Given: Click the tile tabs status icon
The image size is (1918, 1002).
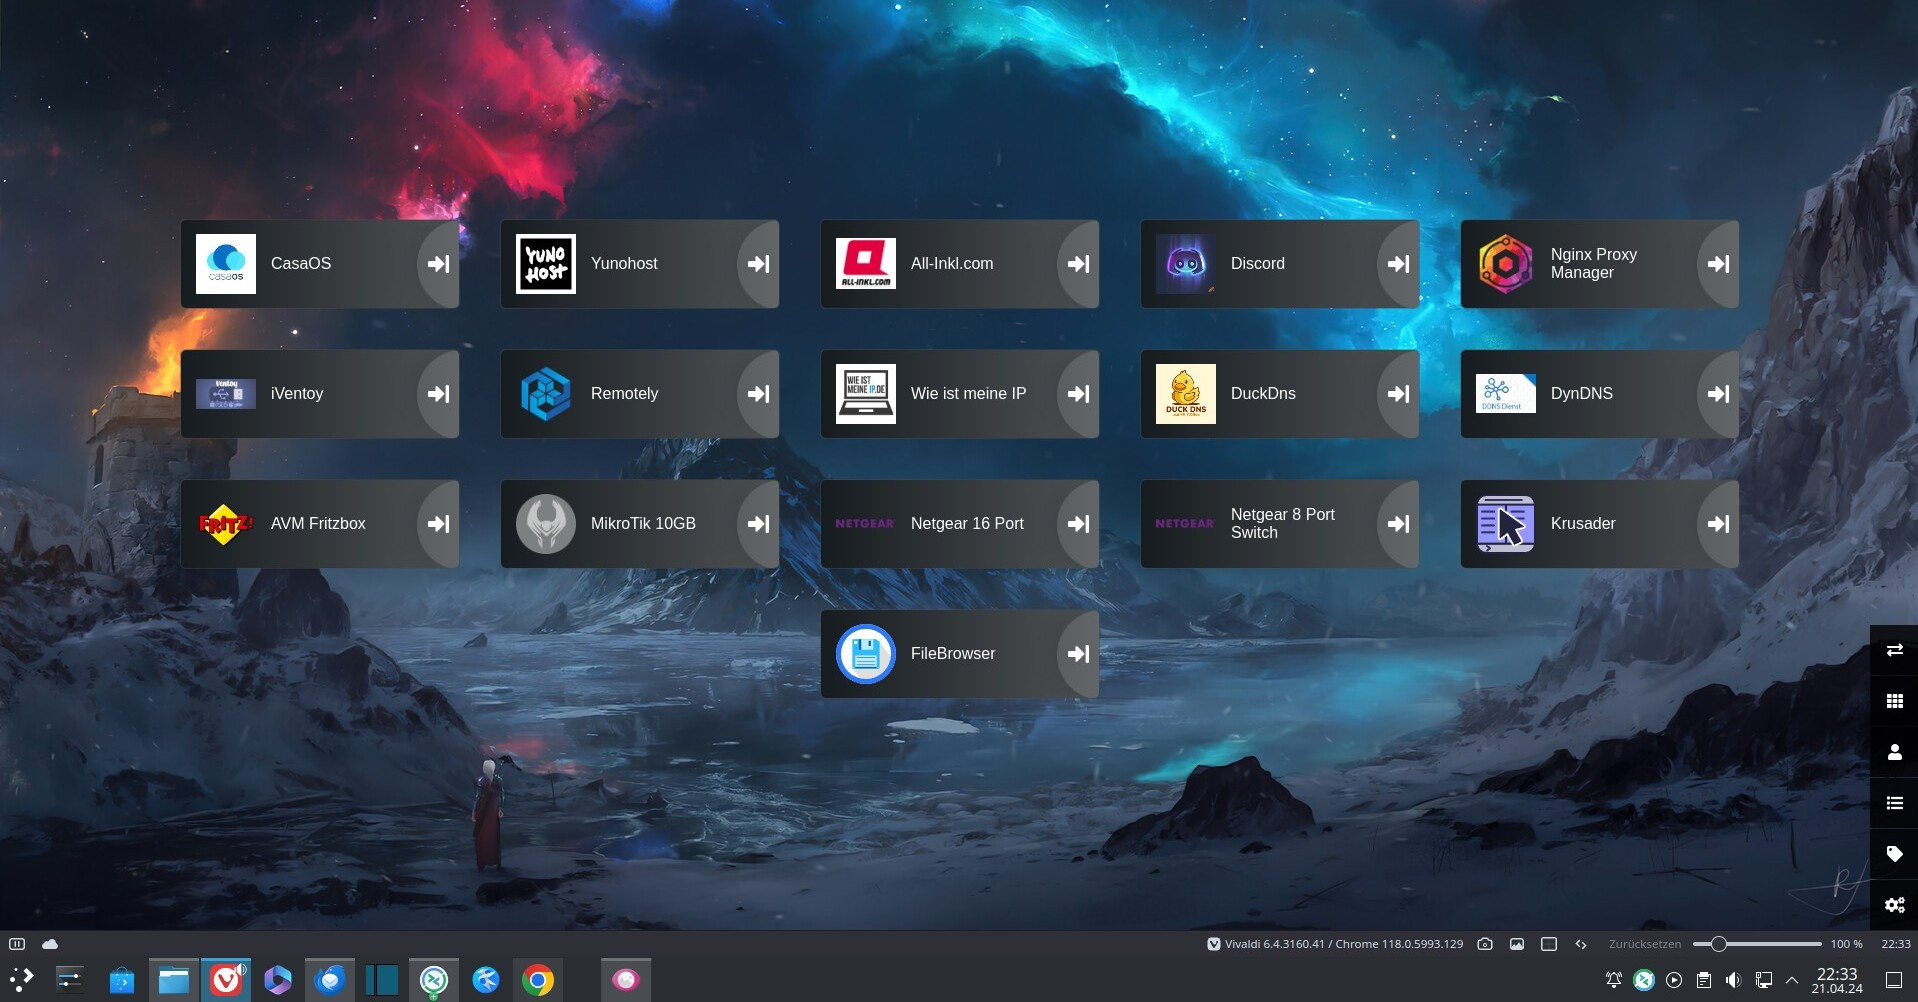Looking at the screenshot, I should (1549, 944).
